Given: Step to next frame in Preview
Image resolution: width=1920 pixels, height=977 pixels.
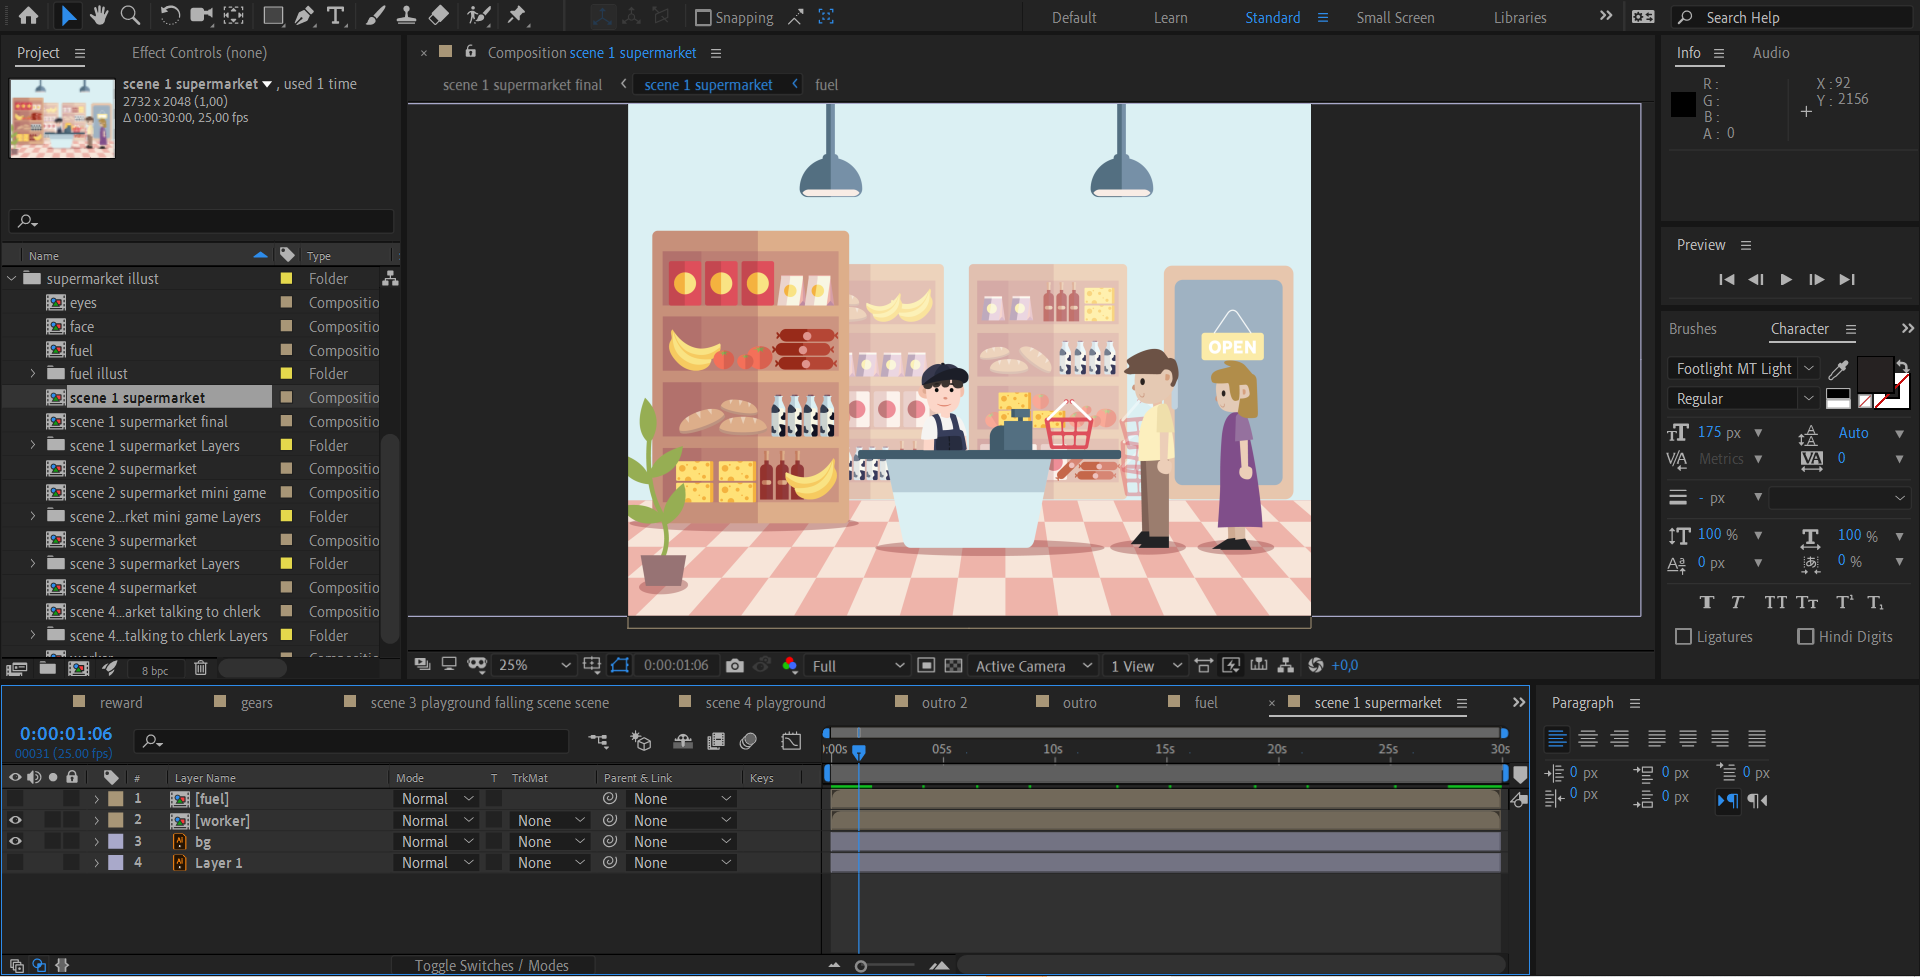Looking at the screenshot, I should pos(1817,280).
